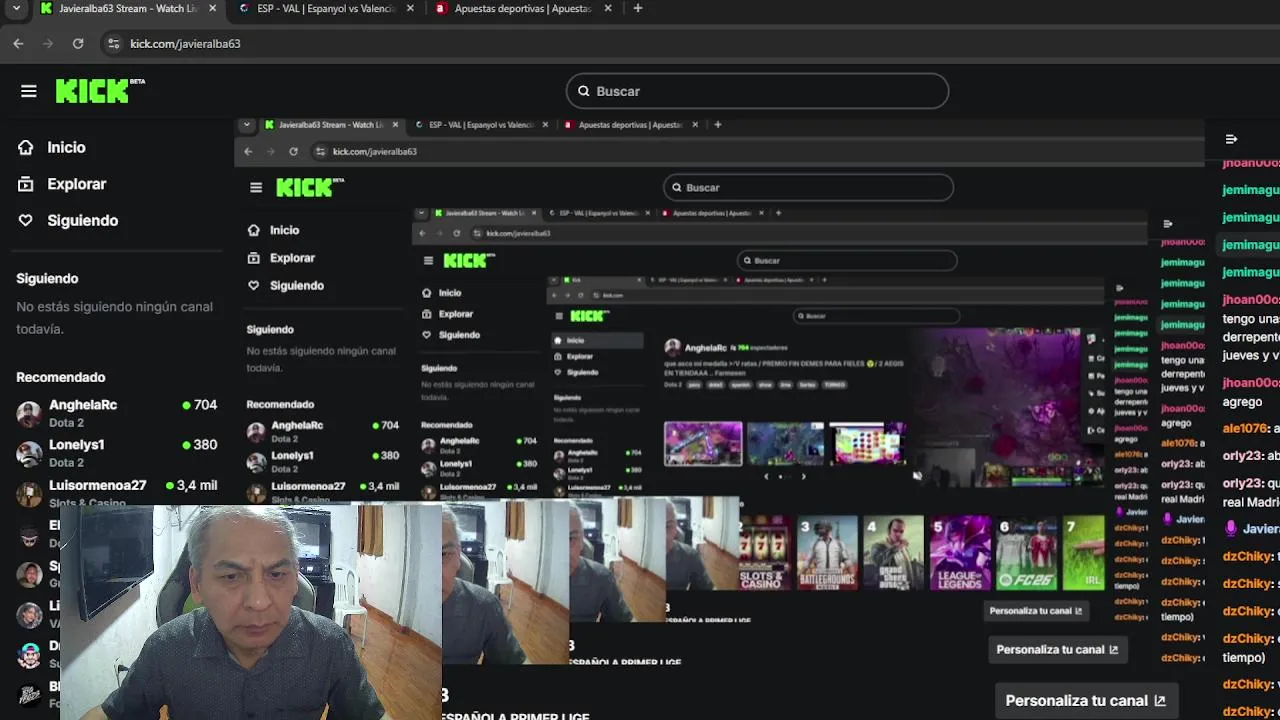Go forward in the outer browser

tap(48, 43)
